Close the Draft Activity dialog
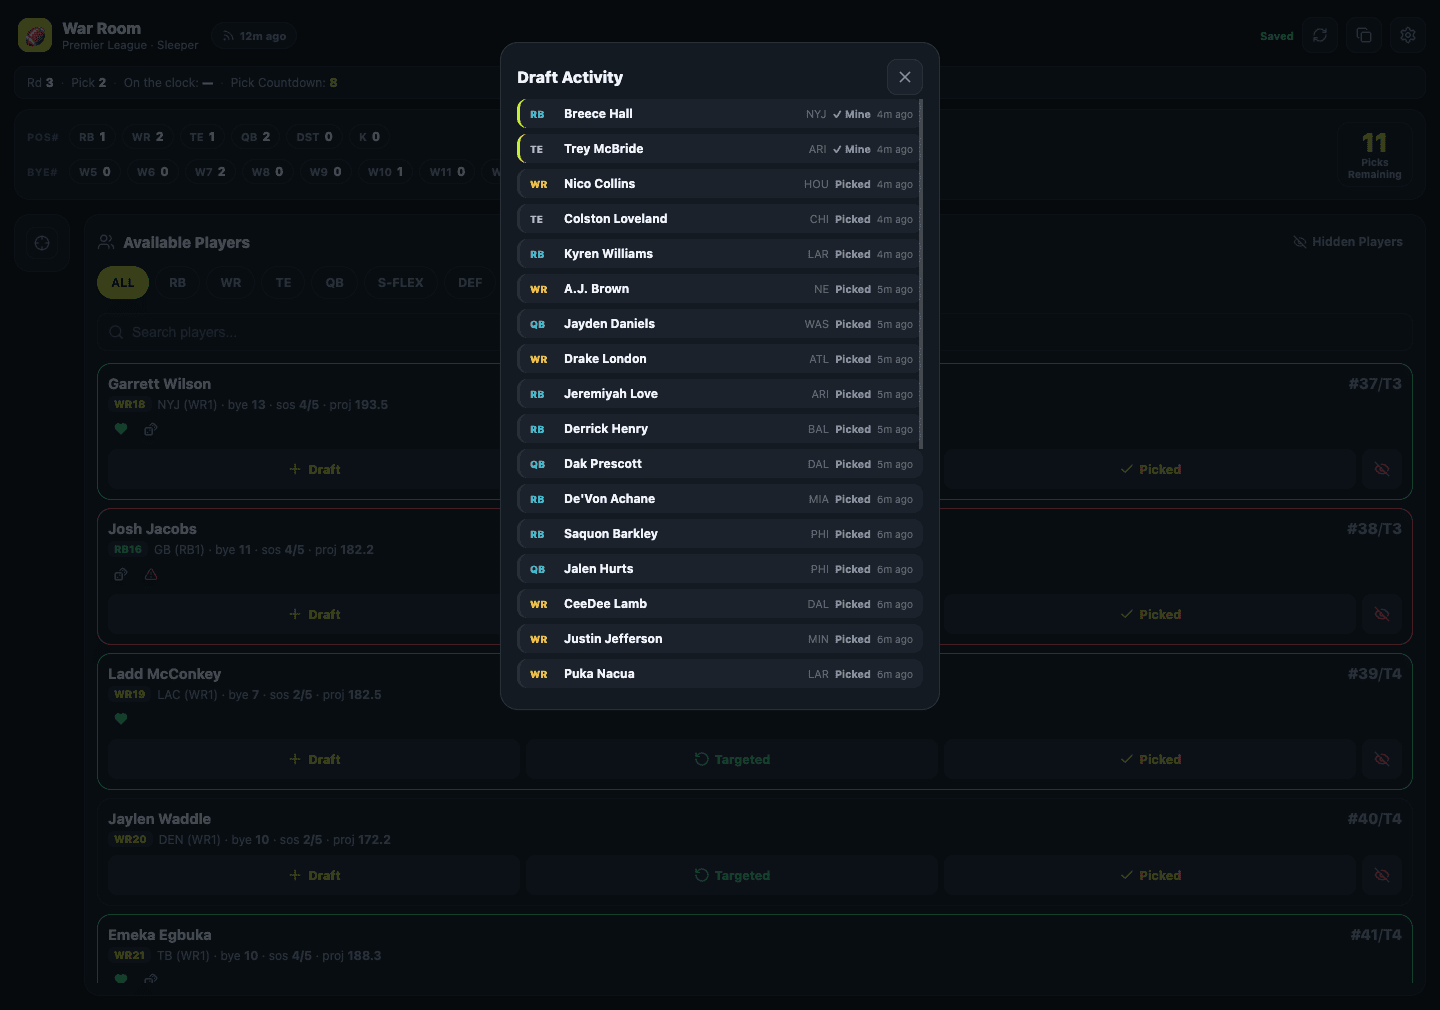1440x1010 pixels. pyautogui.click(x=905, y=77)
